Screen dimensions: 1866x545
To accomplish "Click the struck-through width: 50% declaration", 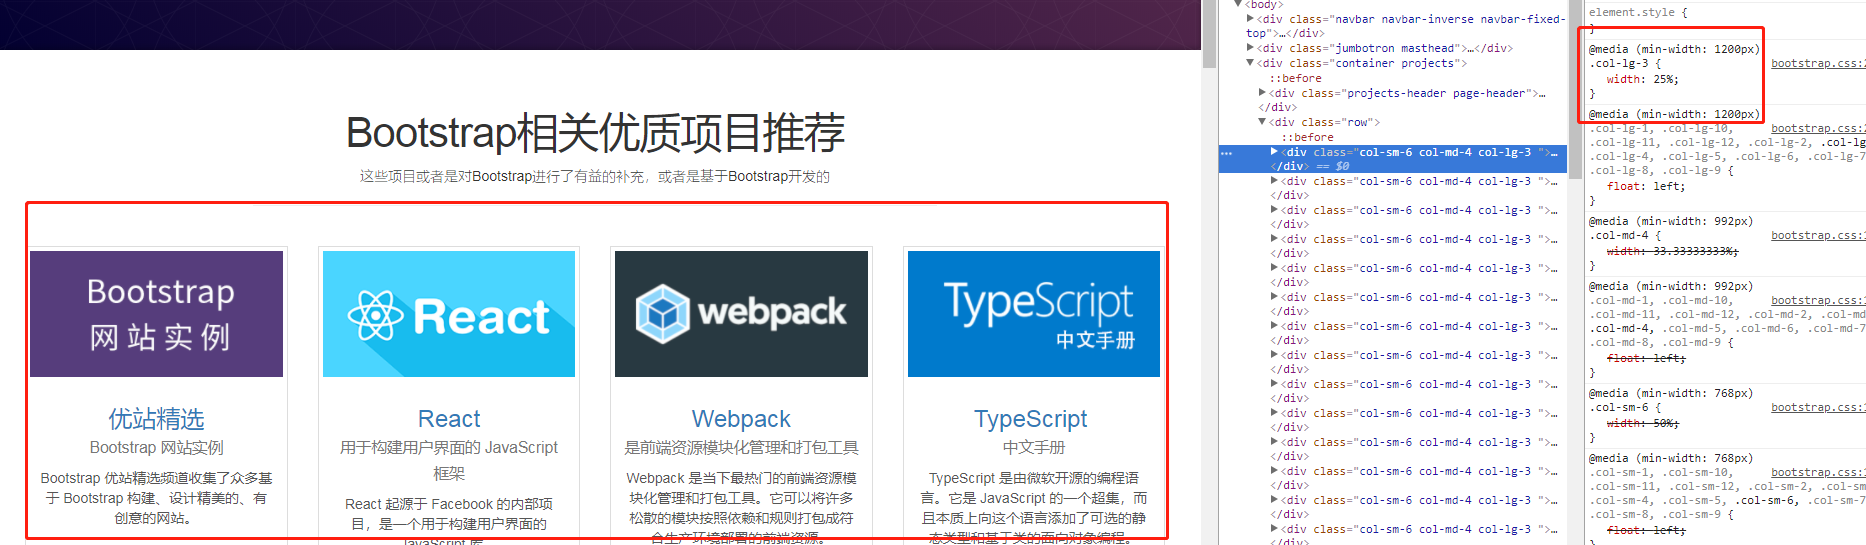I will click(1643, 423).
